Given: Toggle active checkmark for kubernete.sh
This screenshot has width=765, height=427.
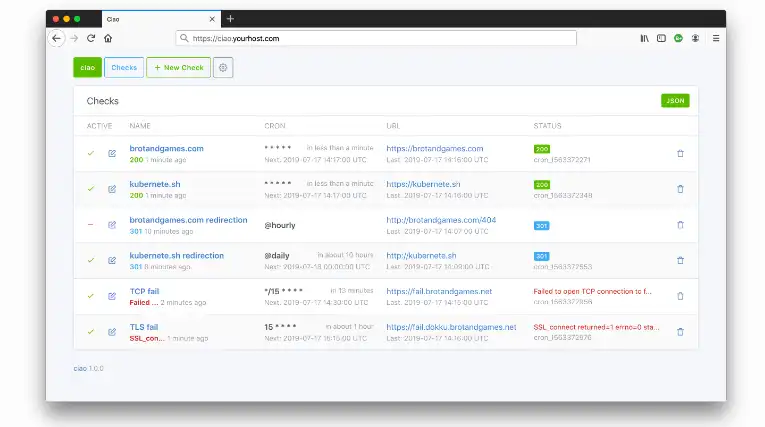Looking at the screenshot, I should 90,189.
